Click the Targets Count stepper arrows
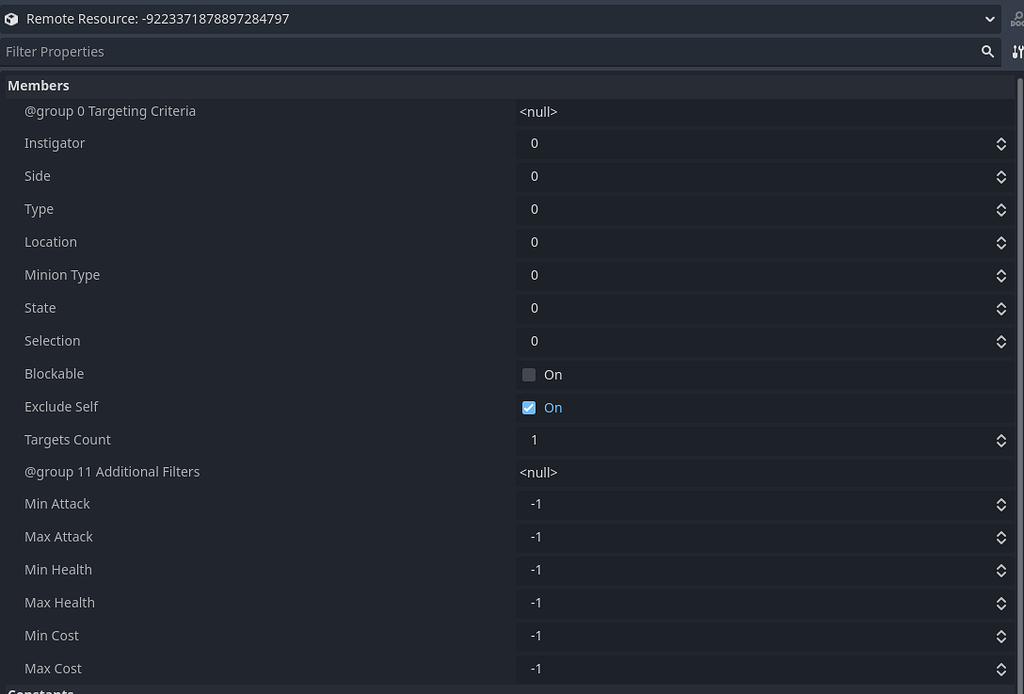 tap(1000, 441)
